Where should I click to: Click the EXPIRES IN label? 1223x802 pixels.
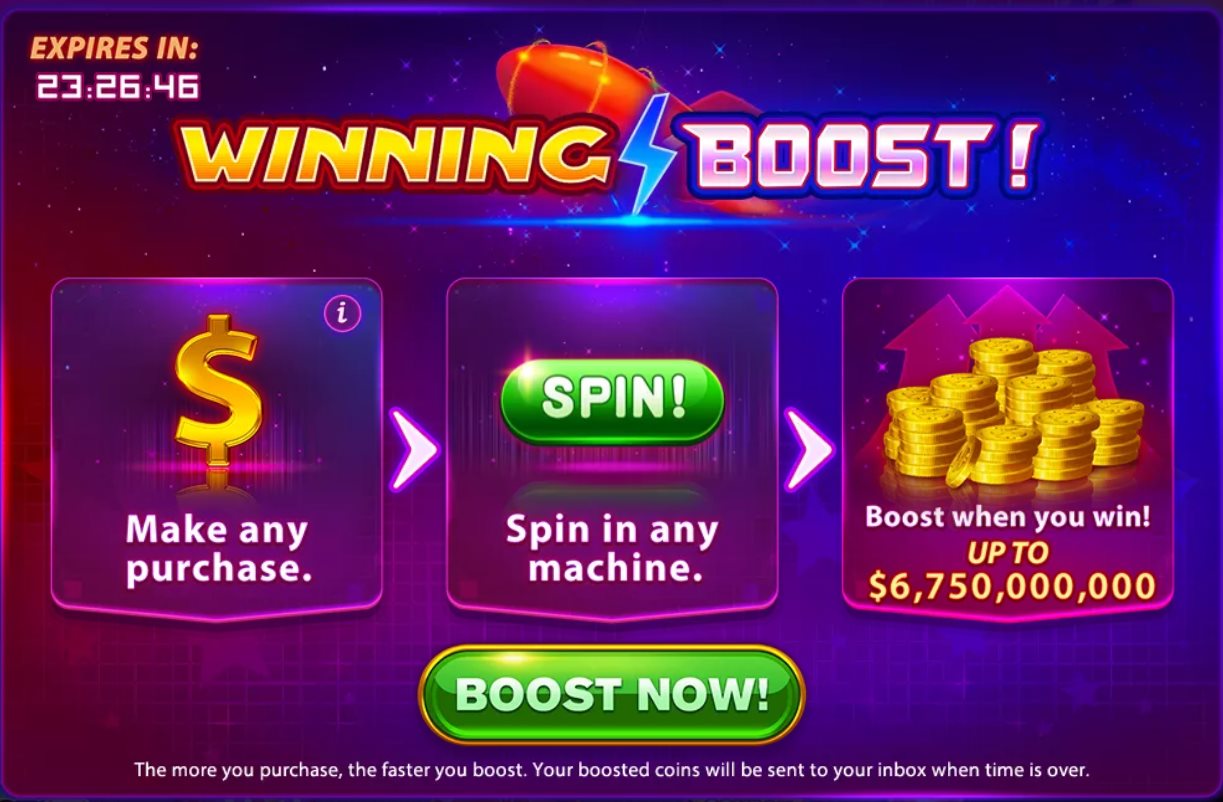coord(114,49)
